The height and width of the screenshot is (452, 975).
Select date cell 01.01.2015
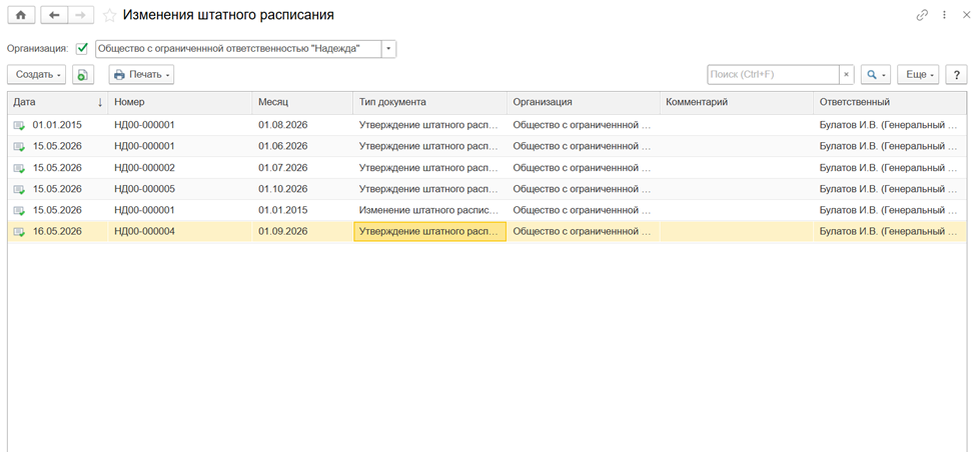[x=57, y=125]
